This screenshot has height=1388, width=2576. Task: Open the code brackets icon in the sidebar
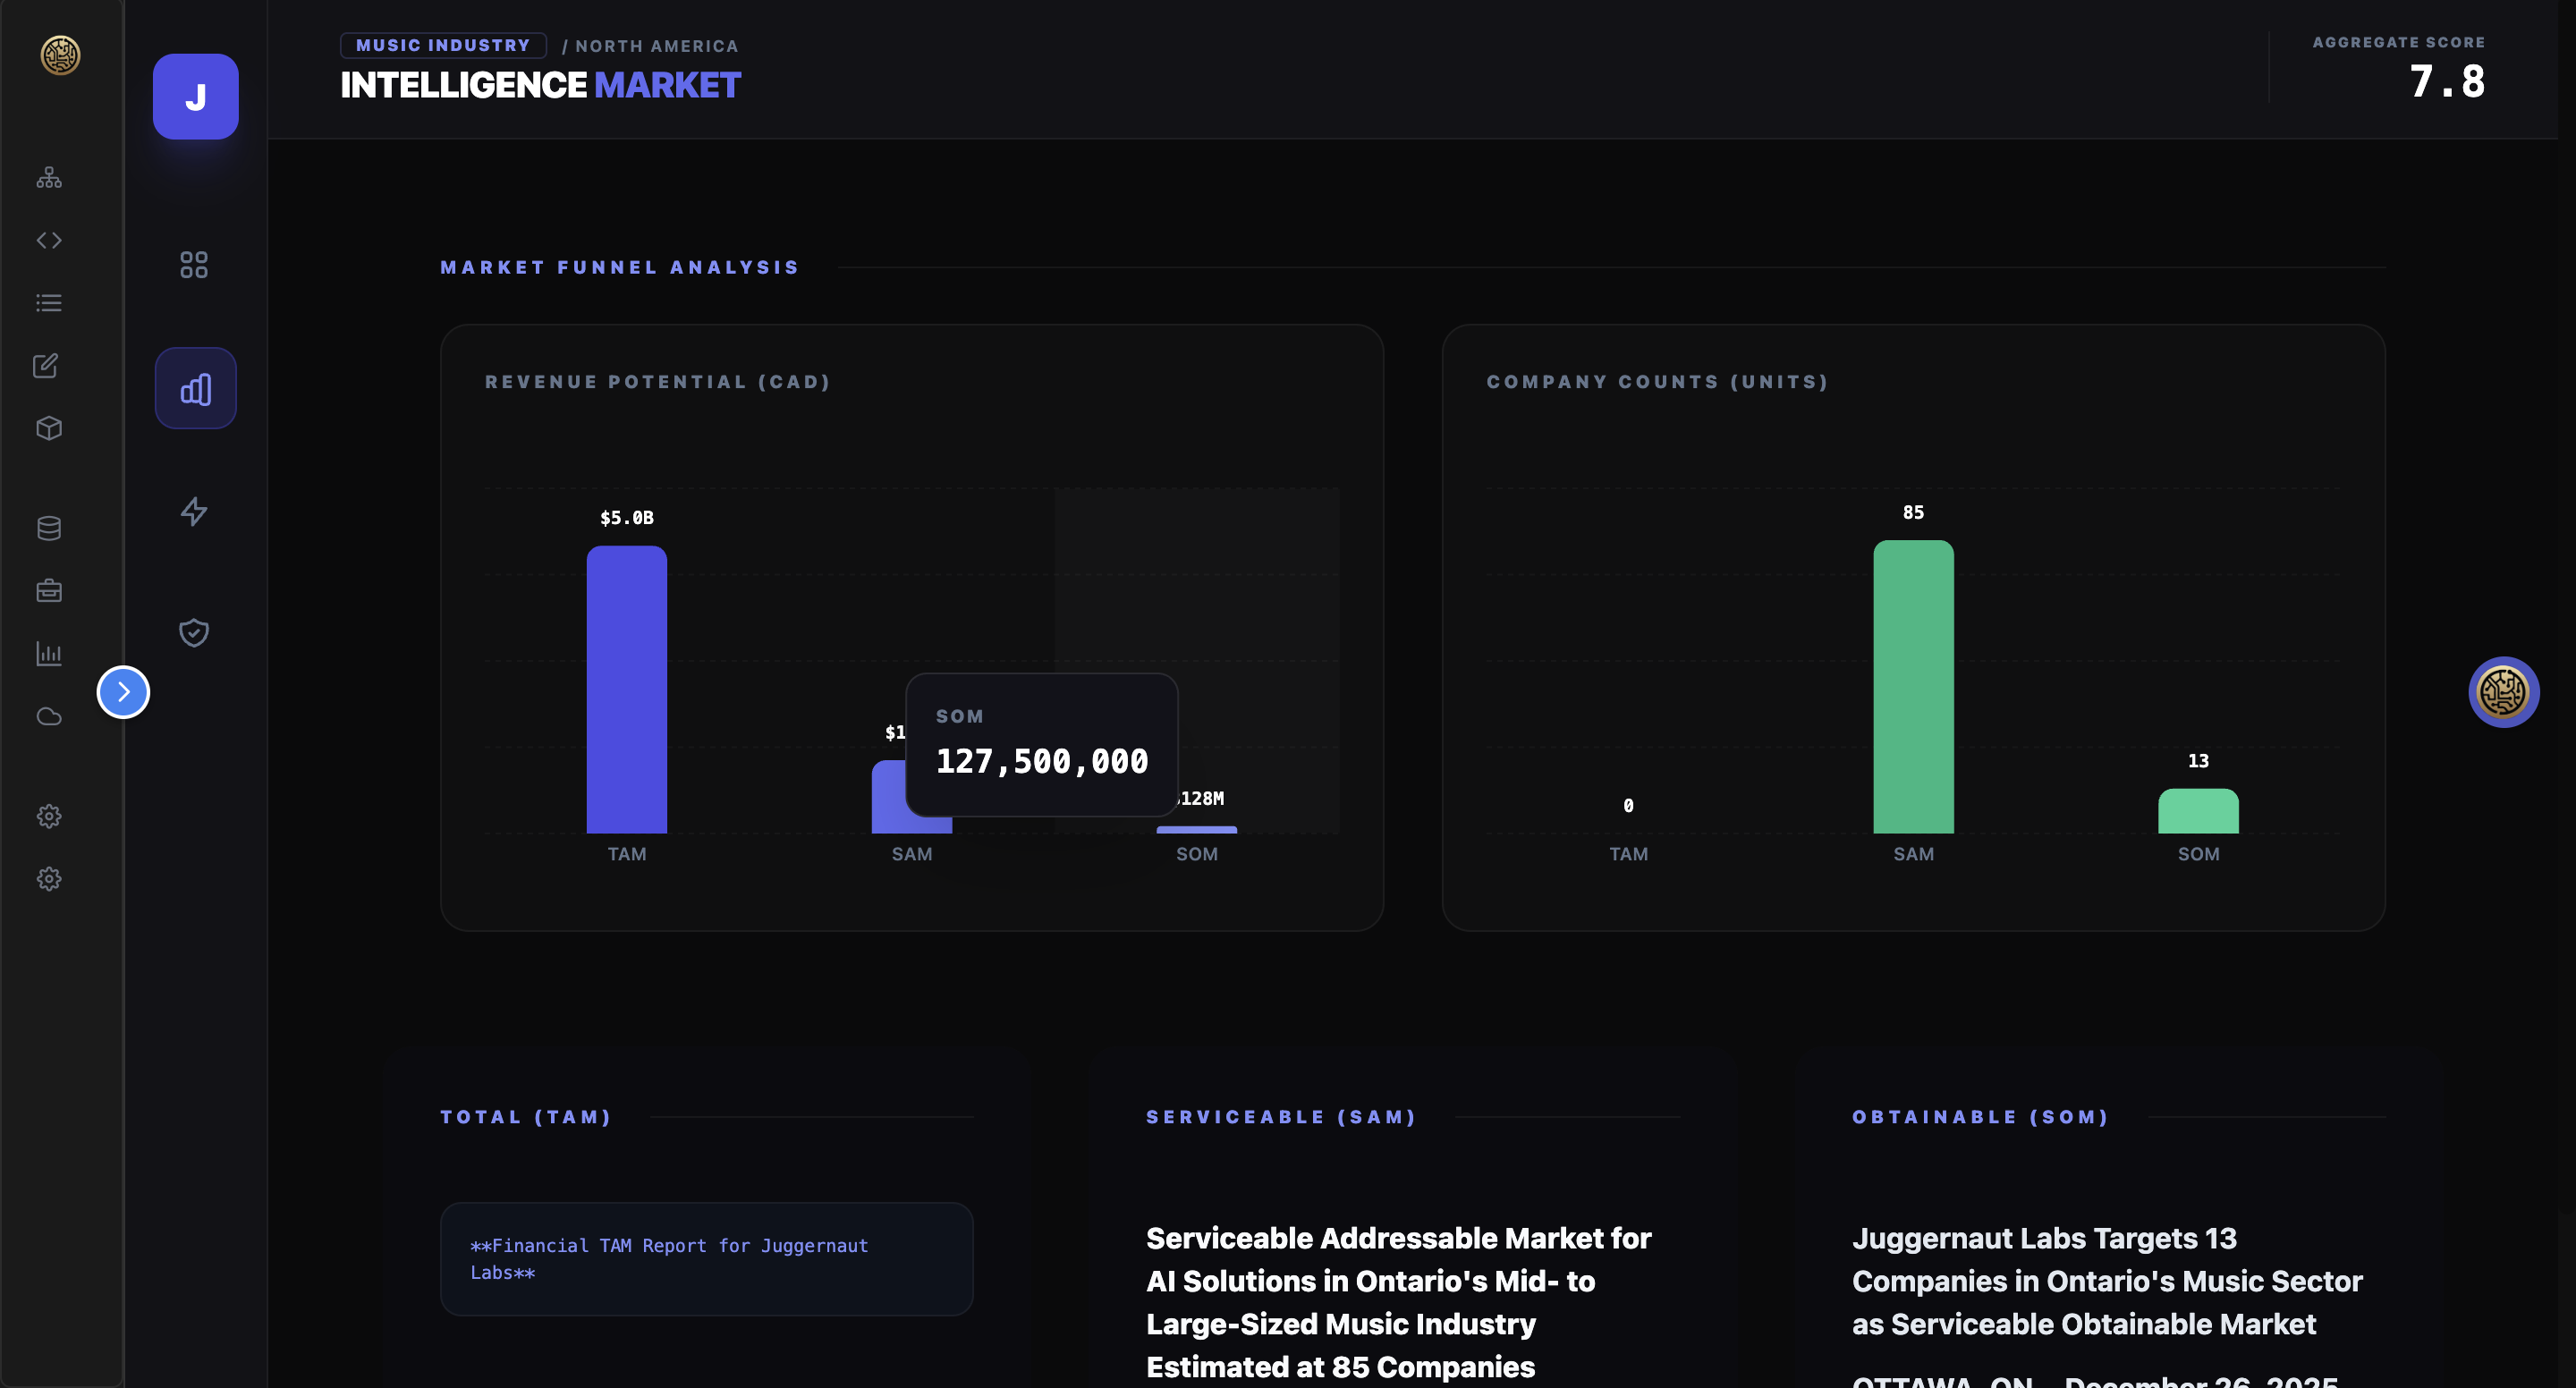pyautogui.click(x=49, y=240)
